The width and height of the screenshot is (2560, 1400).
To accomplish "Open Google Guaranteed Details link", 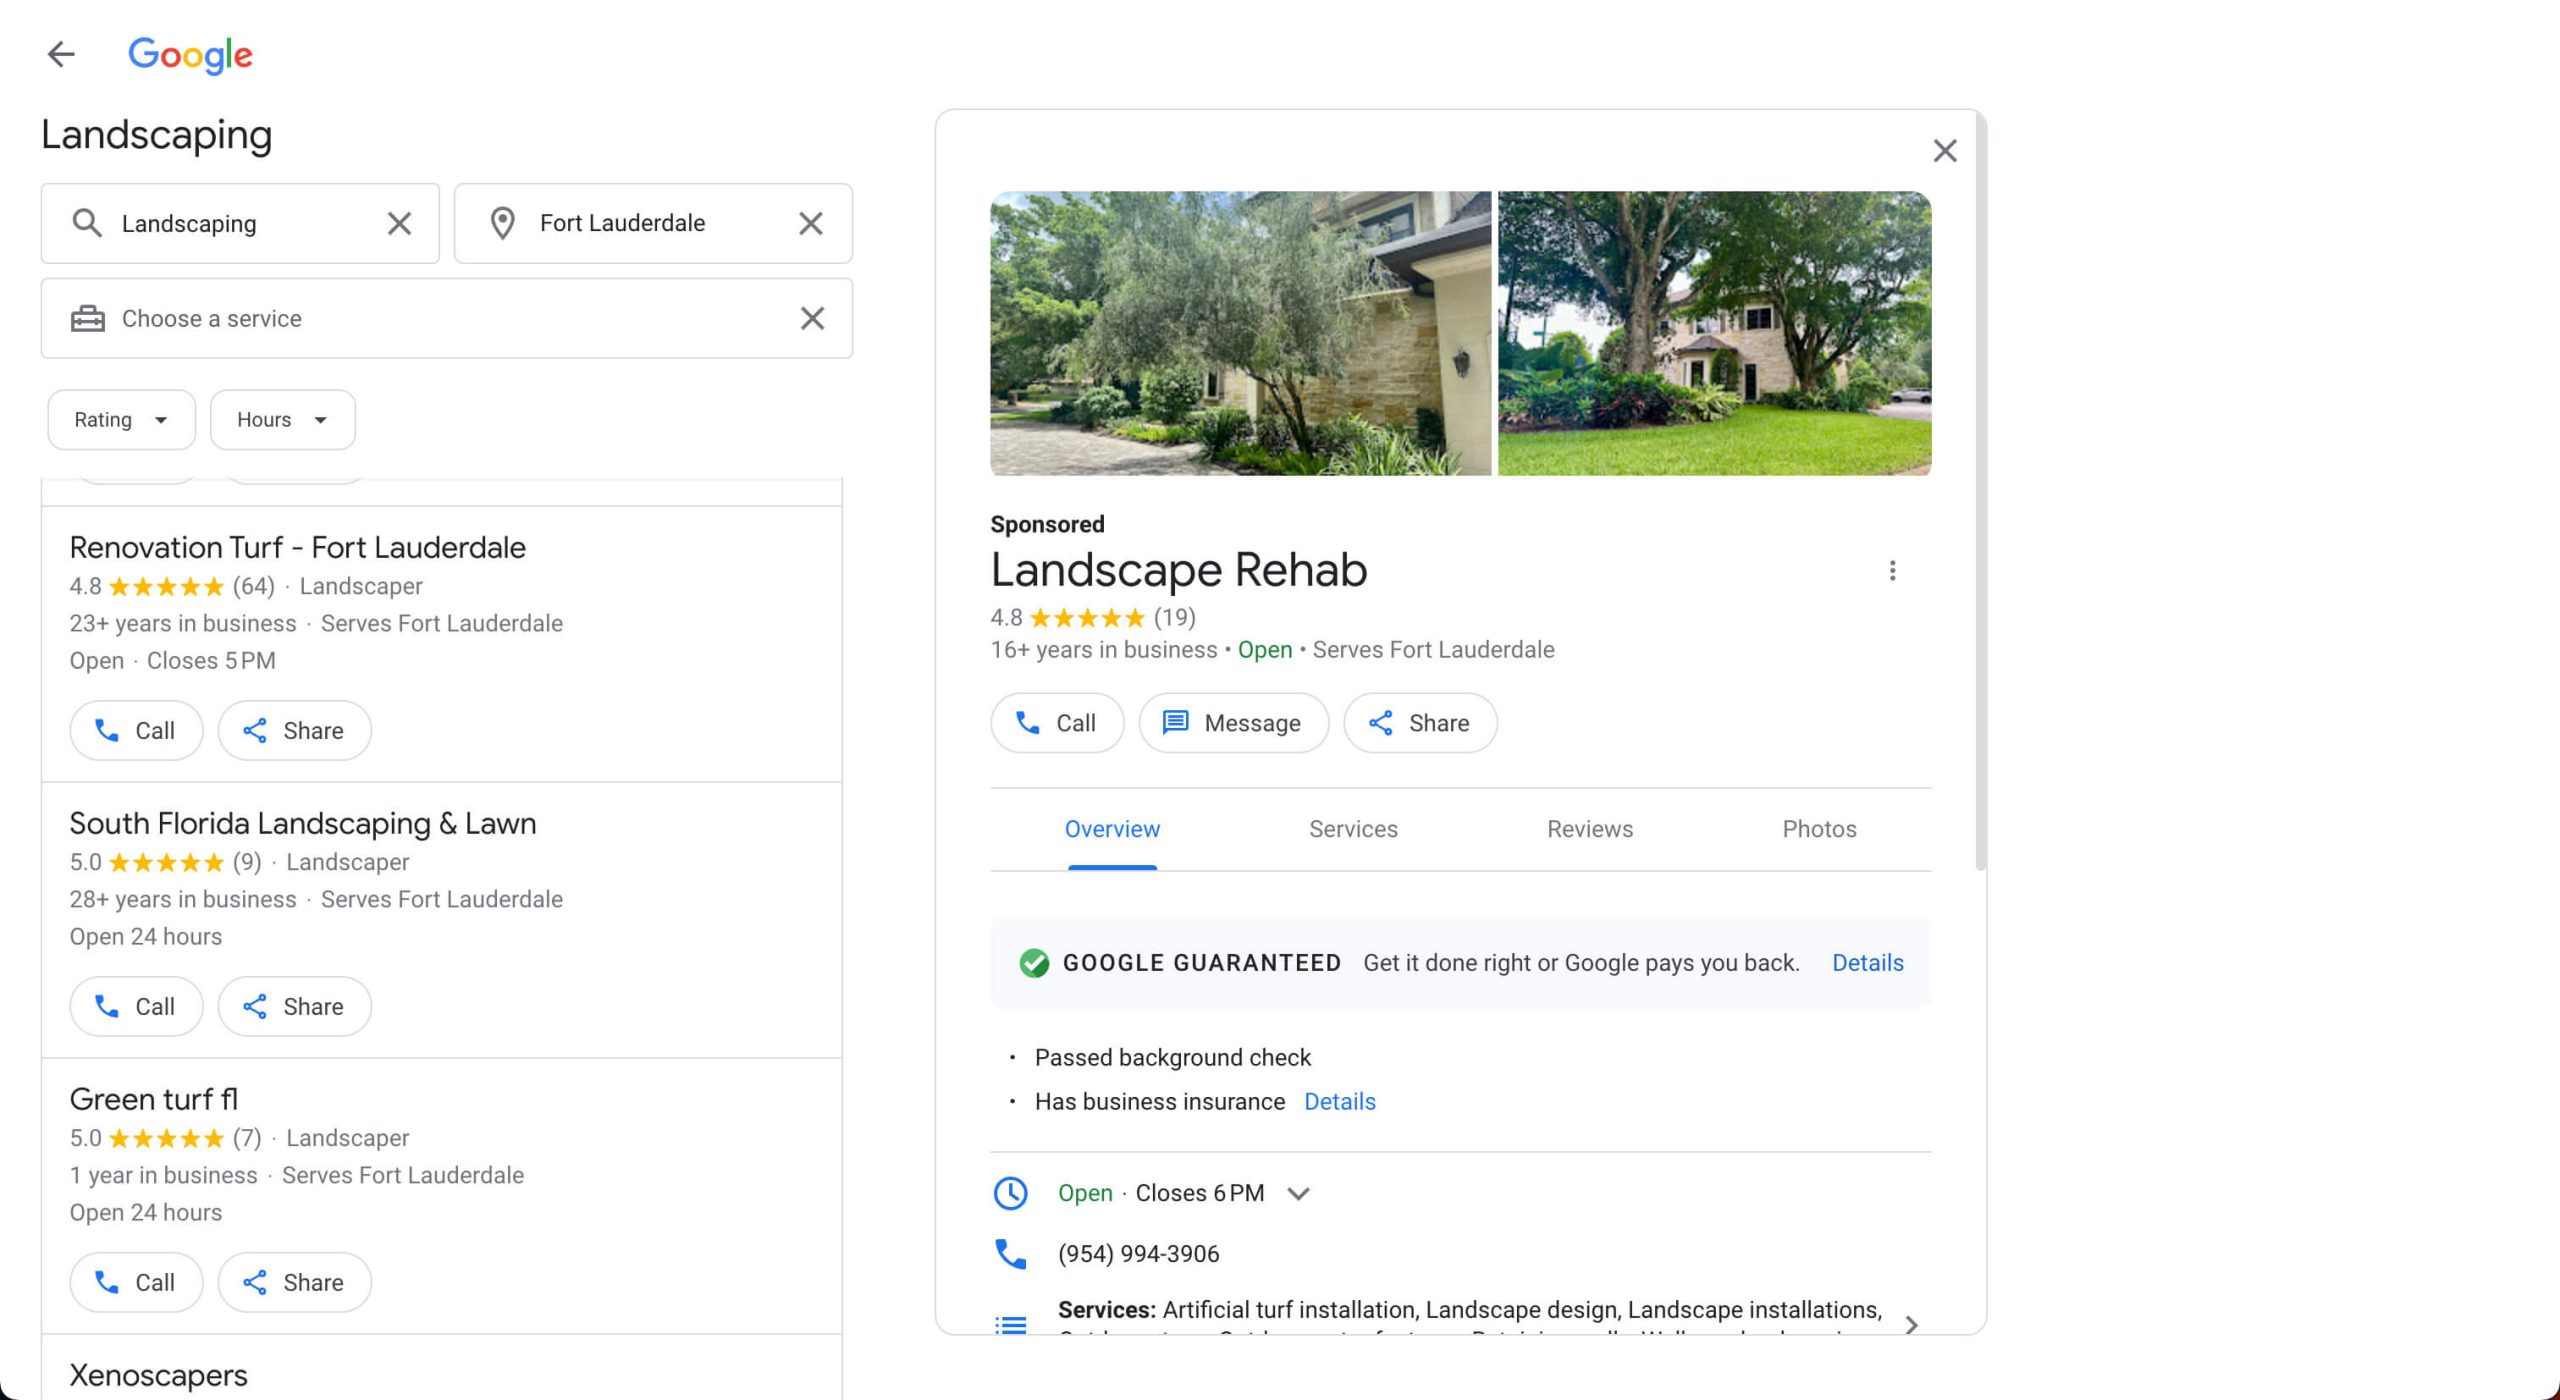I will click(x=1867, y=963).
